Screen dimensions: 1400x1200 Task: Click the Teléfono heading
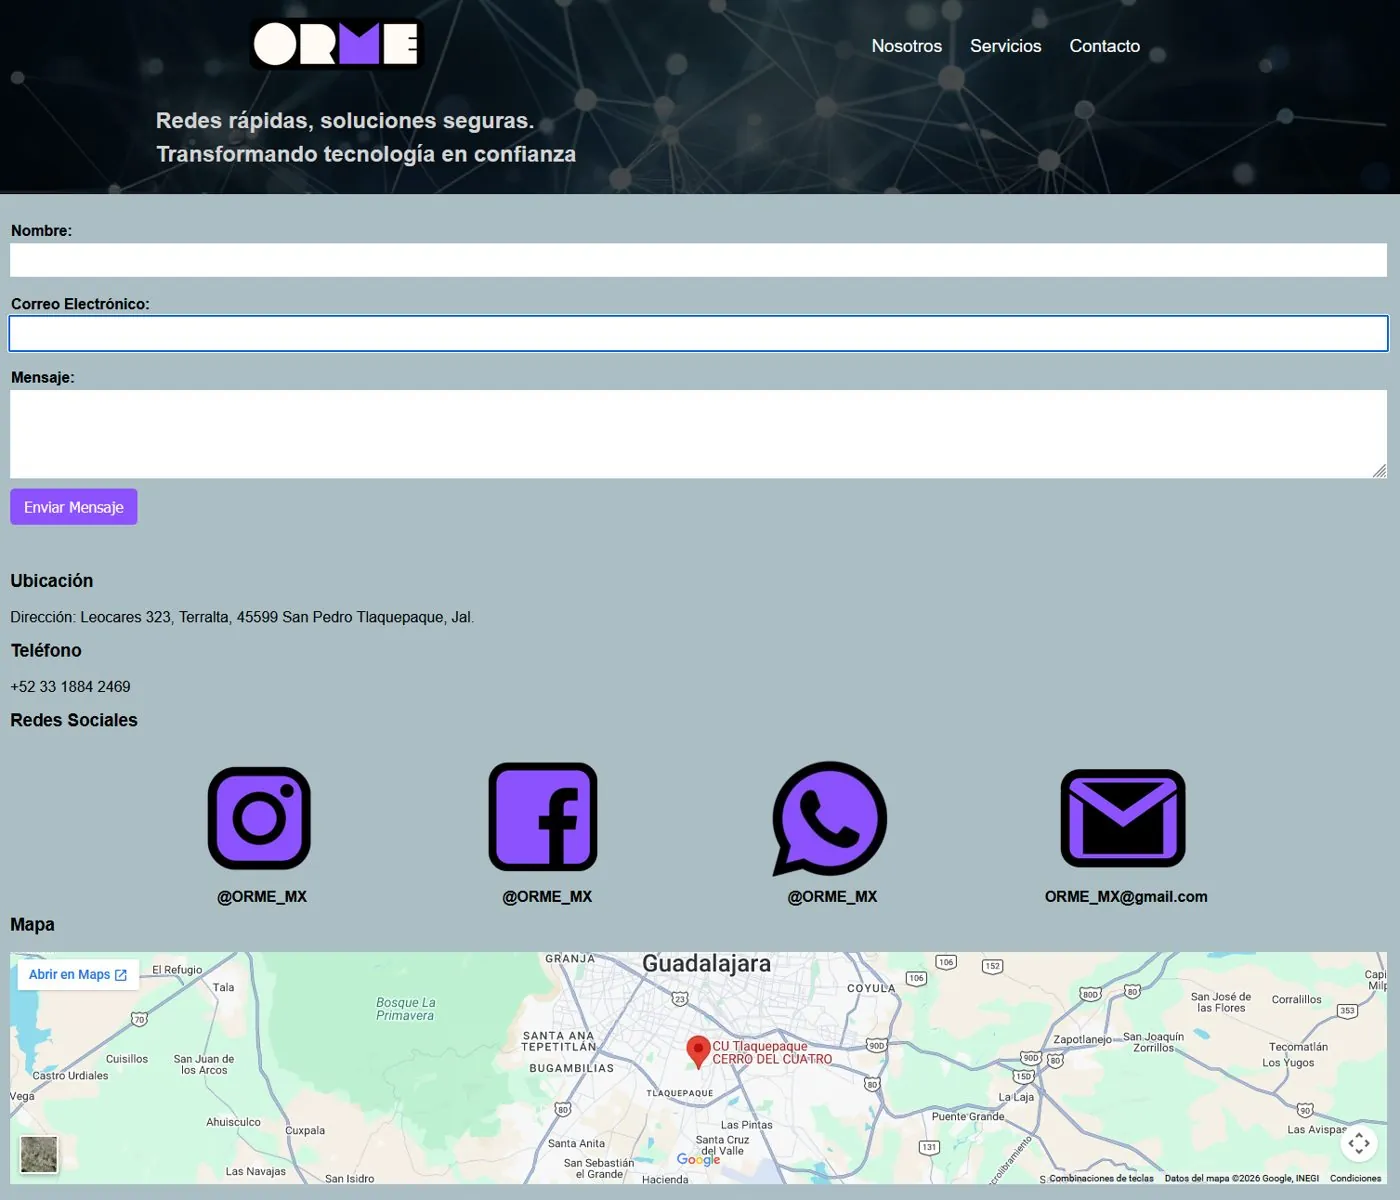click(x=46, y=651)
